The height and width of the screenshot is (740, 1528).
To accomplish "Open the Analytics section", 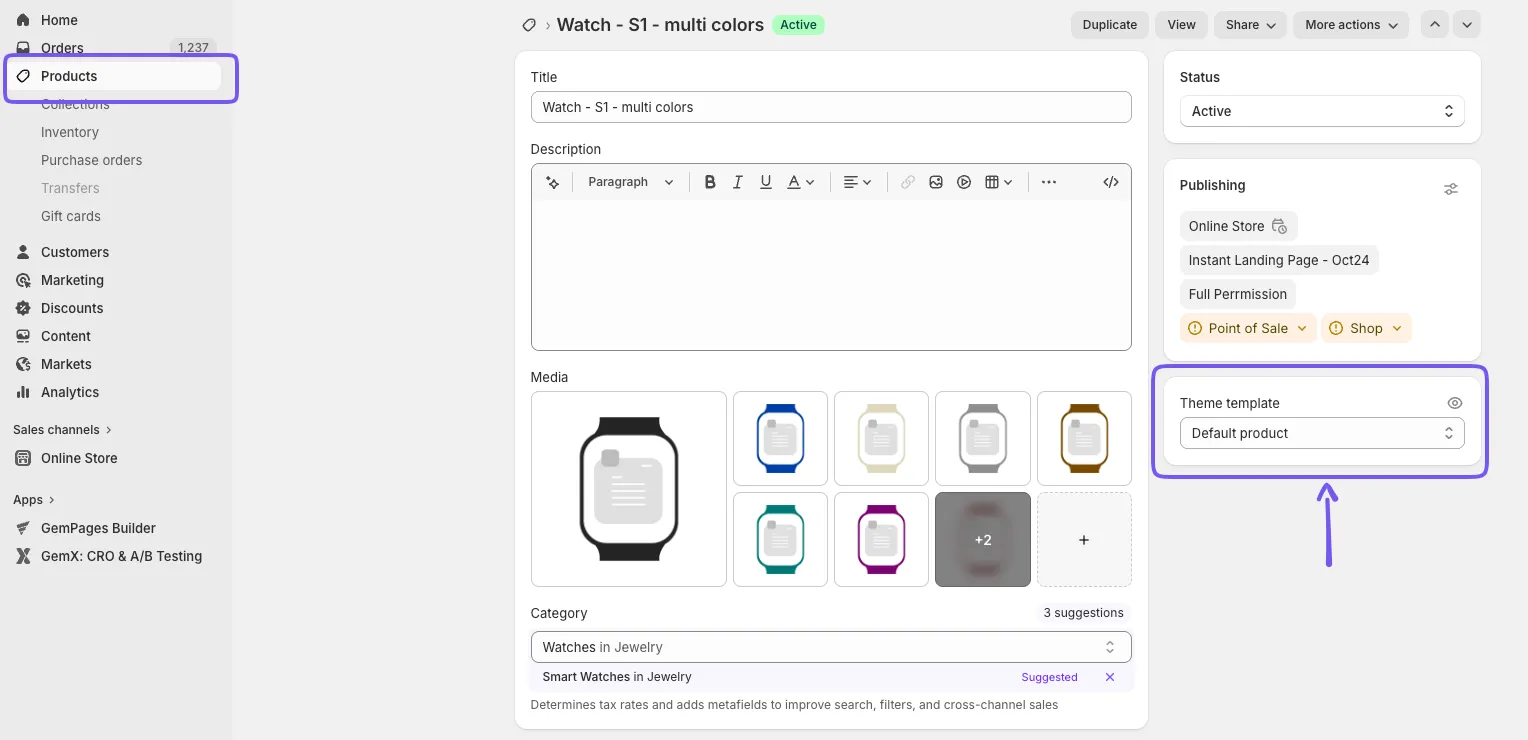I will pos(70,392).
